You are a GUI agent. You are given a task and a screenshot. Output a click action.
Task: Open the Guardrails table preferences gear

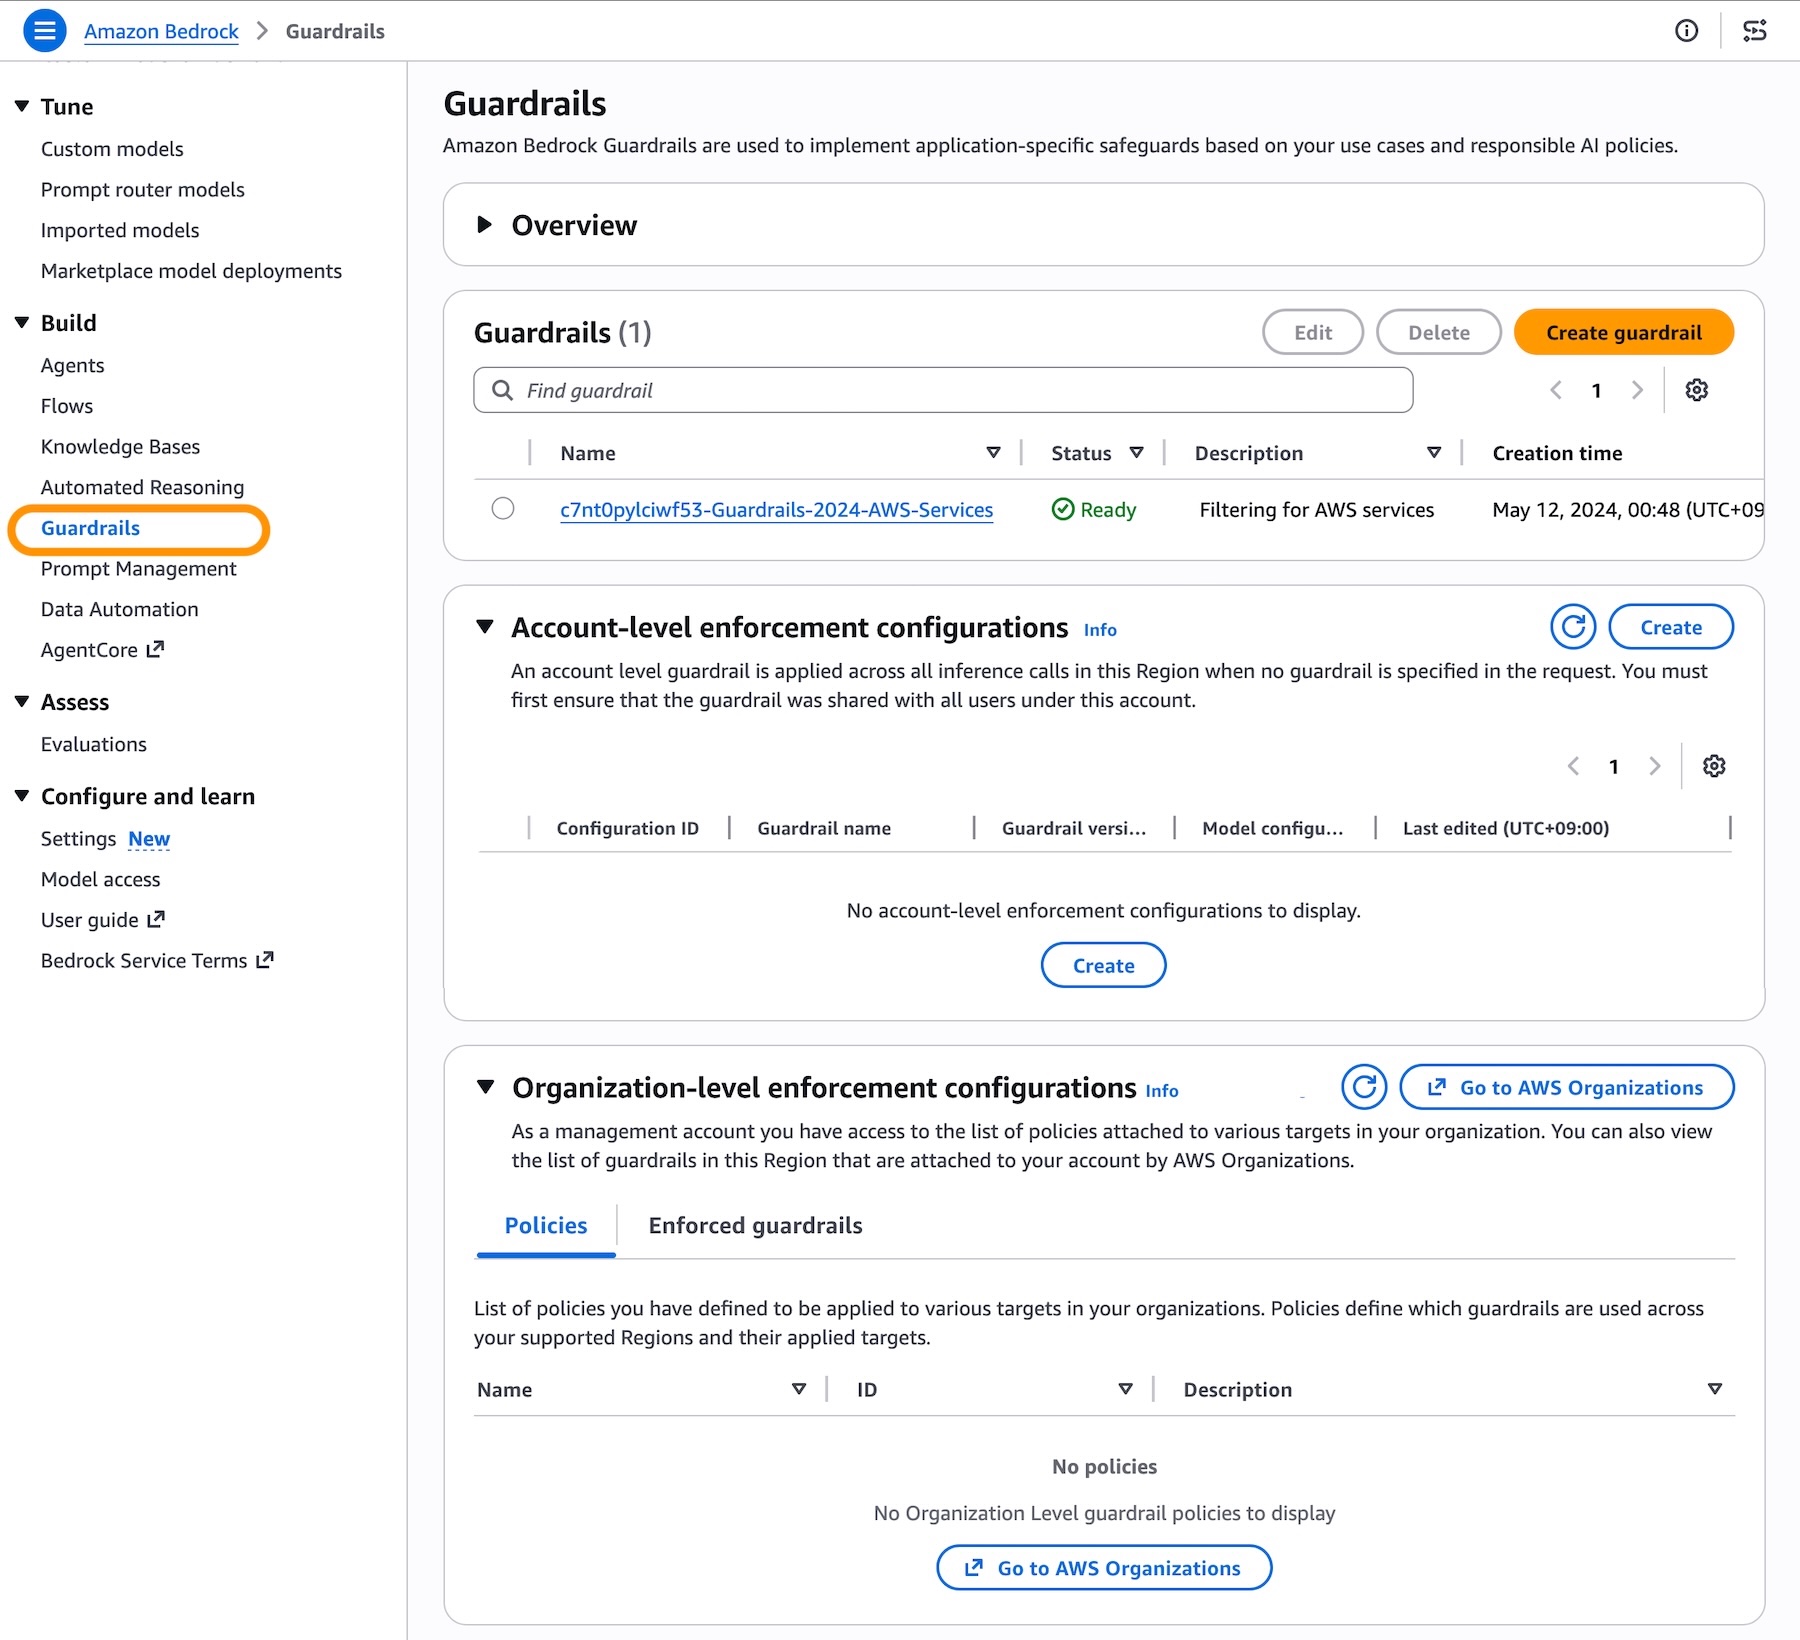coord(1697,390)
